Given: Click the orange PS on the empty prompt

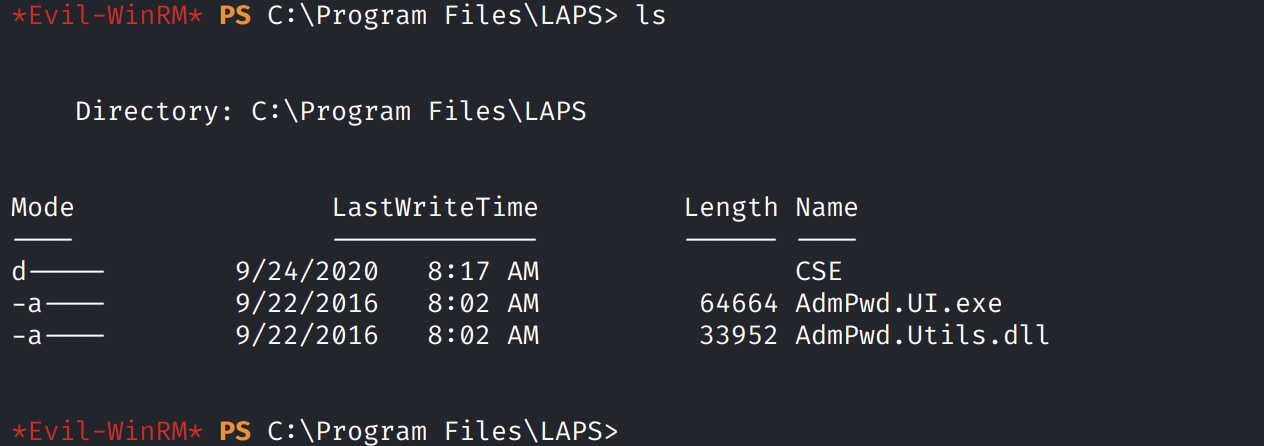Looking at the screenshot, I should (x=235, y=431).
